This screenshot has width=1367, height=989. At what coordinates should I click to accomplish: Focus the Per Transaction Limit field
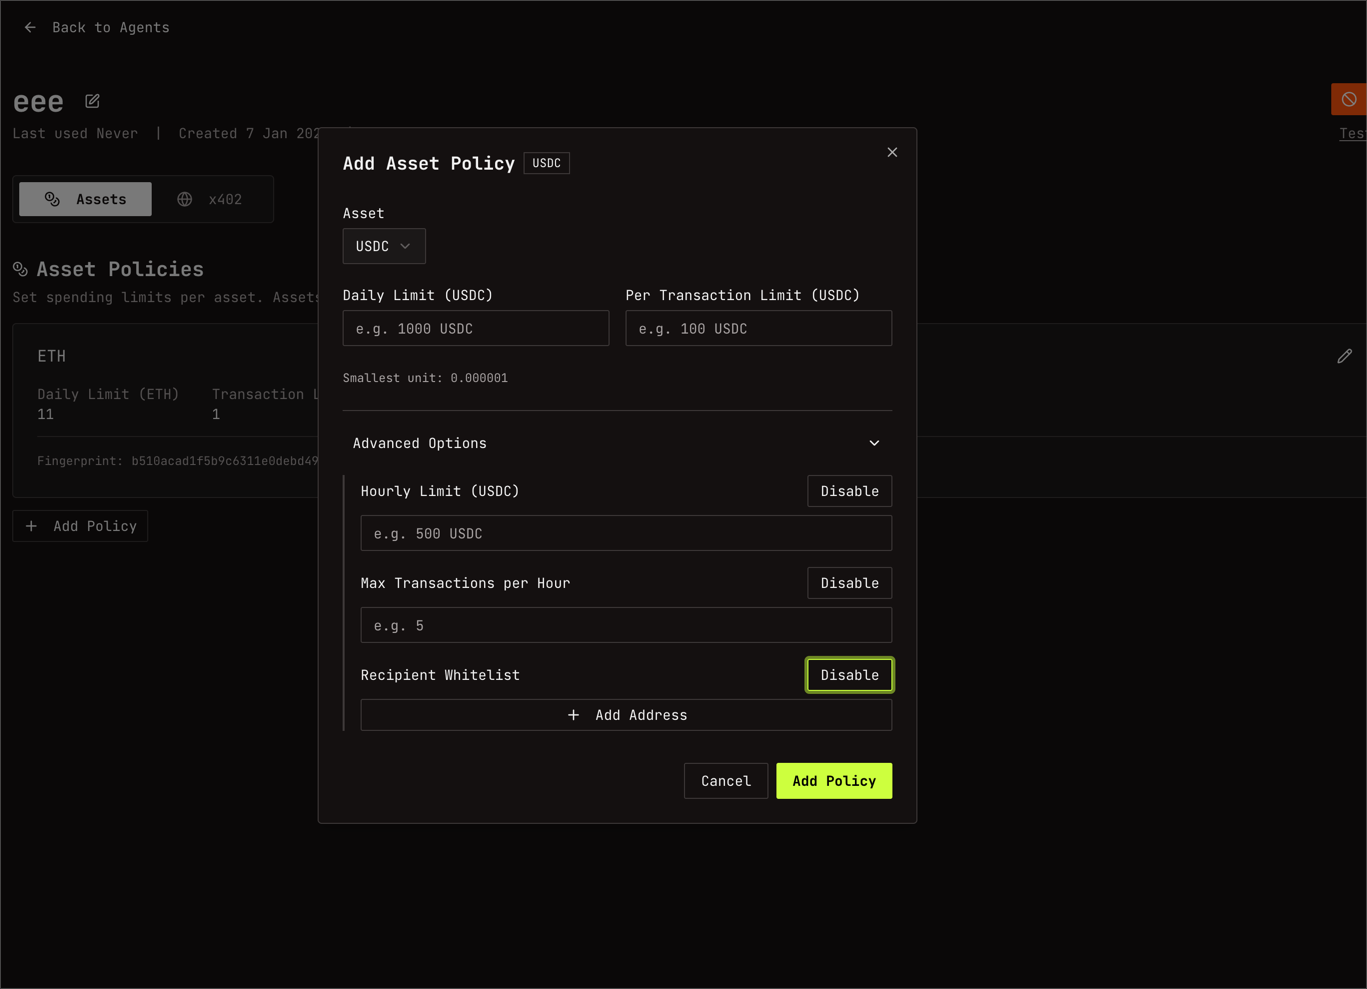click(x=758, y=328)
